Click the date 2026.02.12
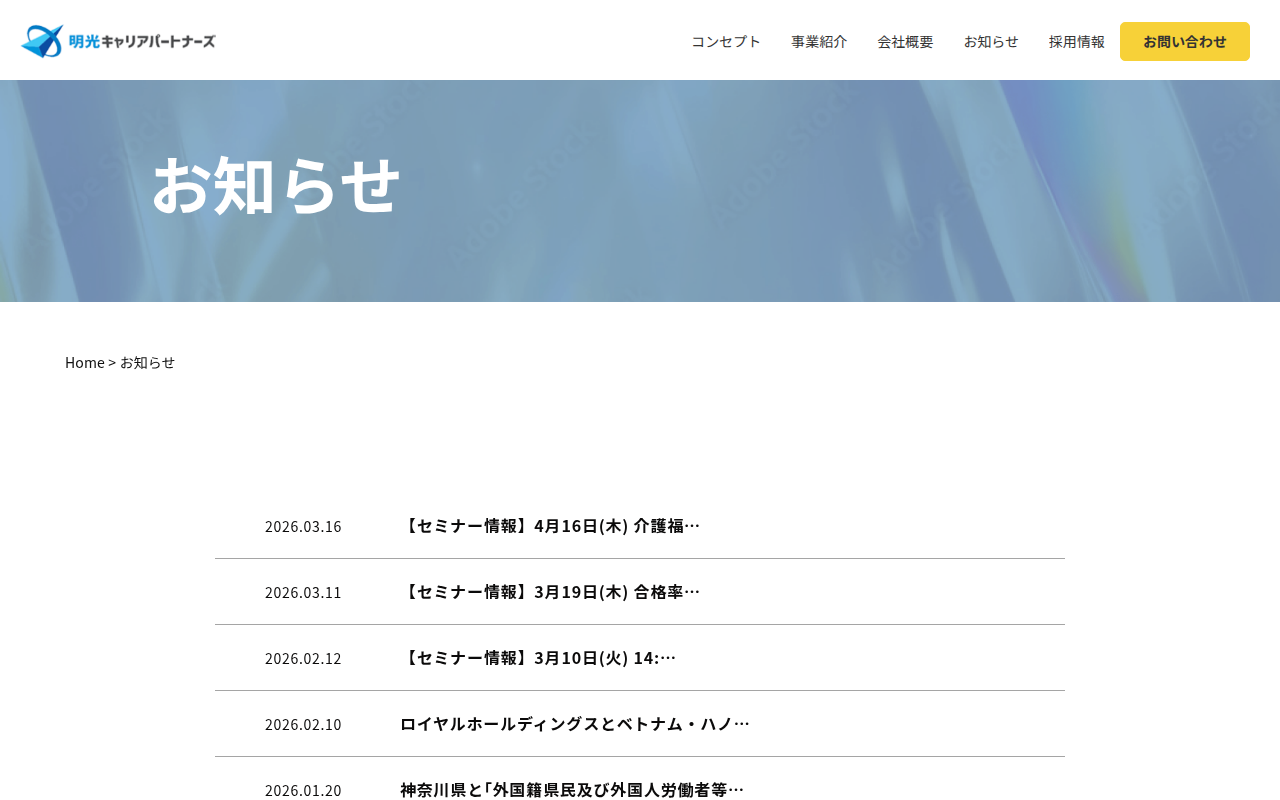Screen dimensions: 1280x800 [x=303, y=658]
